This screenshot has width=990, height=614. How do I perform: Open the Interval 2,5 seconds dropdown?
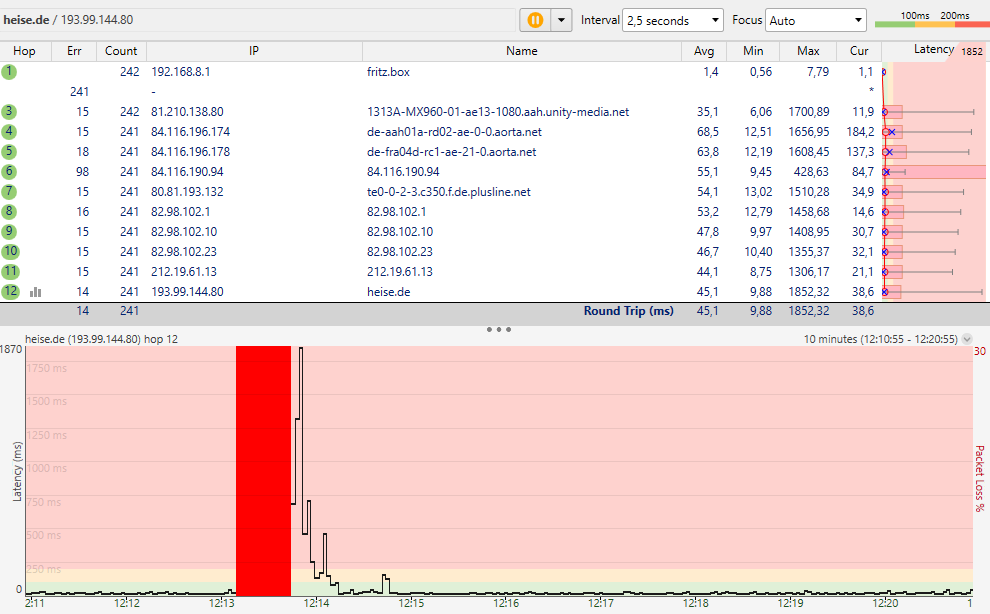click(x=672, y=20)
